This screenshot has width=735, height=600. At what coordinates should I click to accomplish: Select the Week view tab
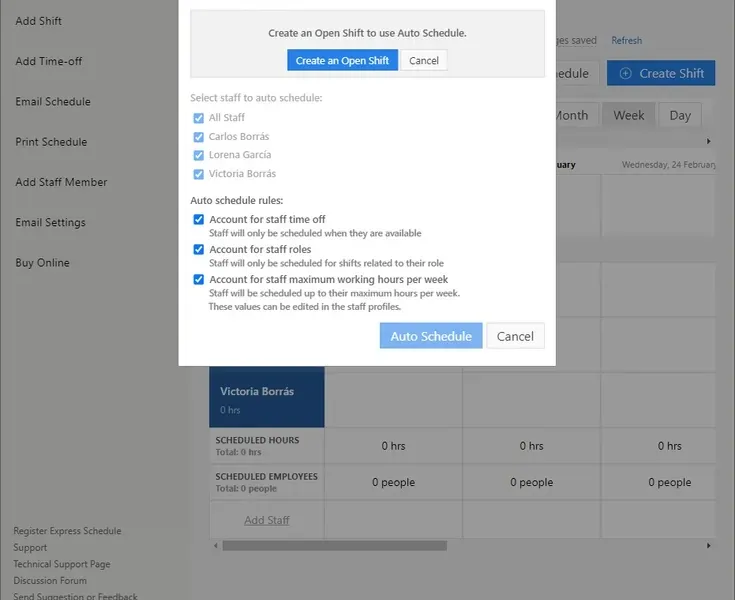(629, 115)
